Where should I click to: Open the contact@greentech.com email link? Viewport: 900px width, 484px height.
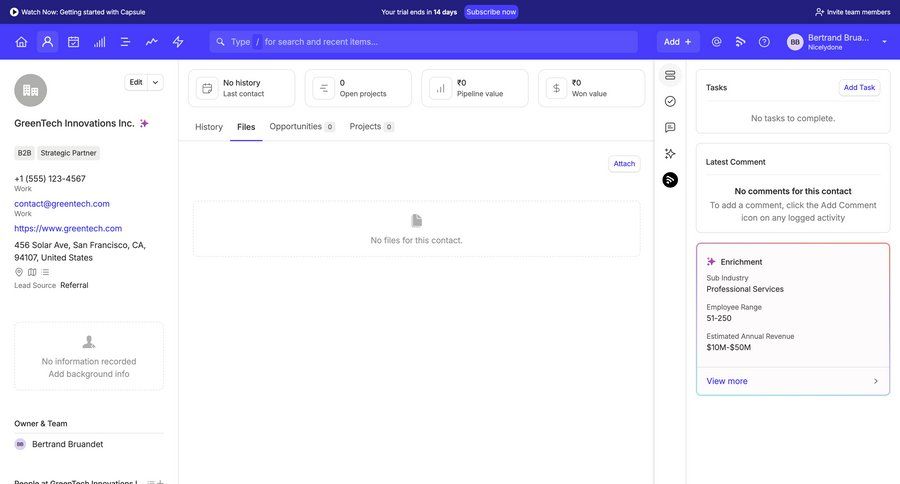62,204
